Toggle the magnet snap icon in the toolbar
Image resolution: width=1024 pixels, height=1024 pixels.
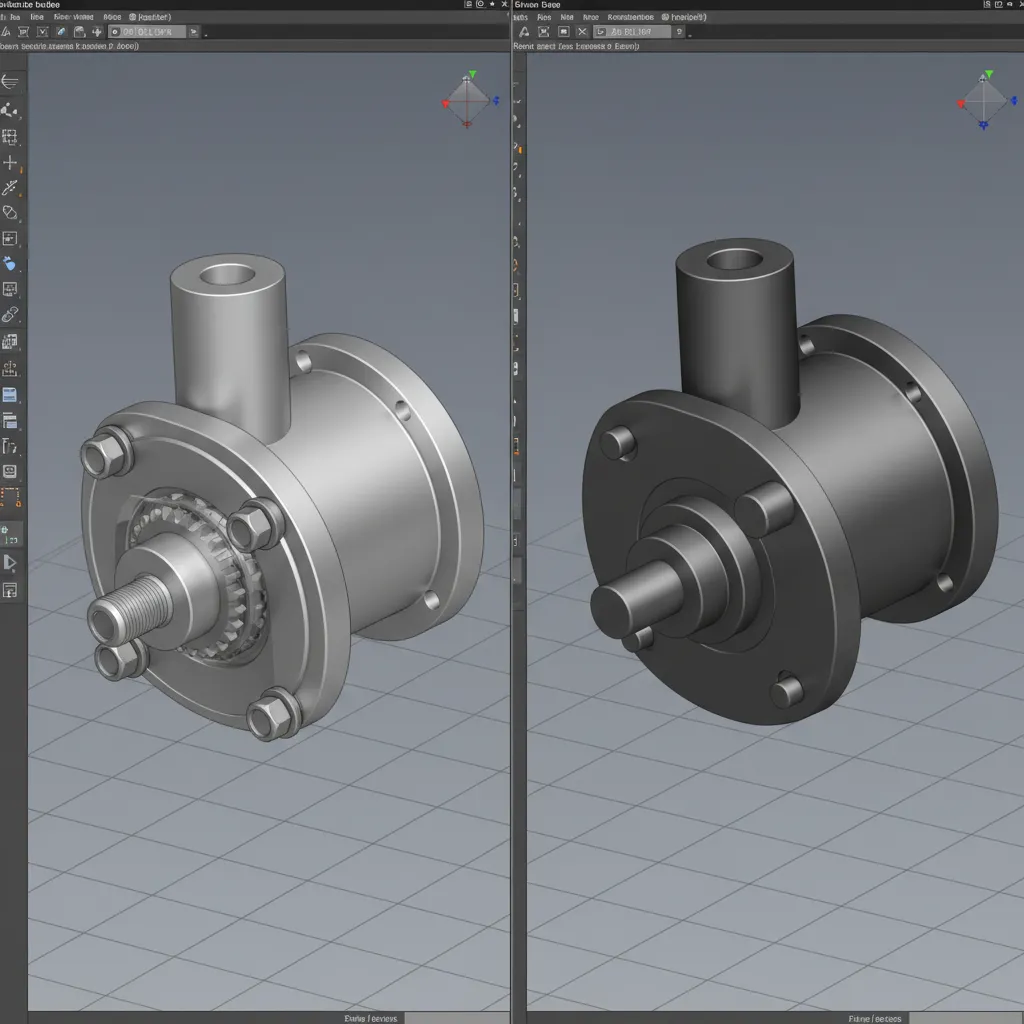click(77, 31)
